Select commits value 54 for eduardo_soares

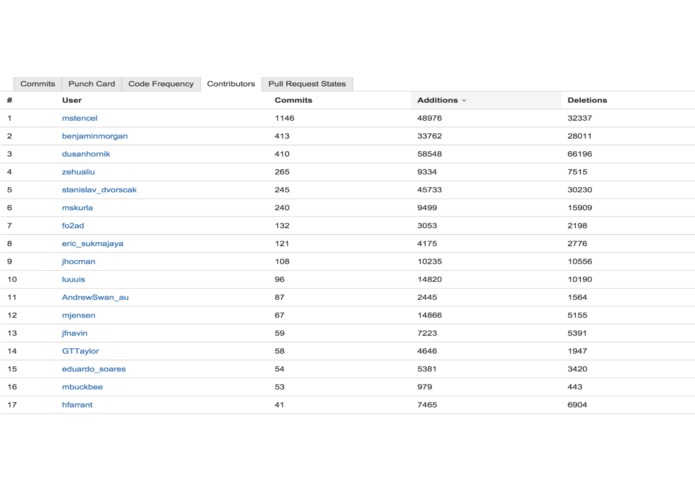click(x=279, y=369)
